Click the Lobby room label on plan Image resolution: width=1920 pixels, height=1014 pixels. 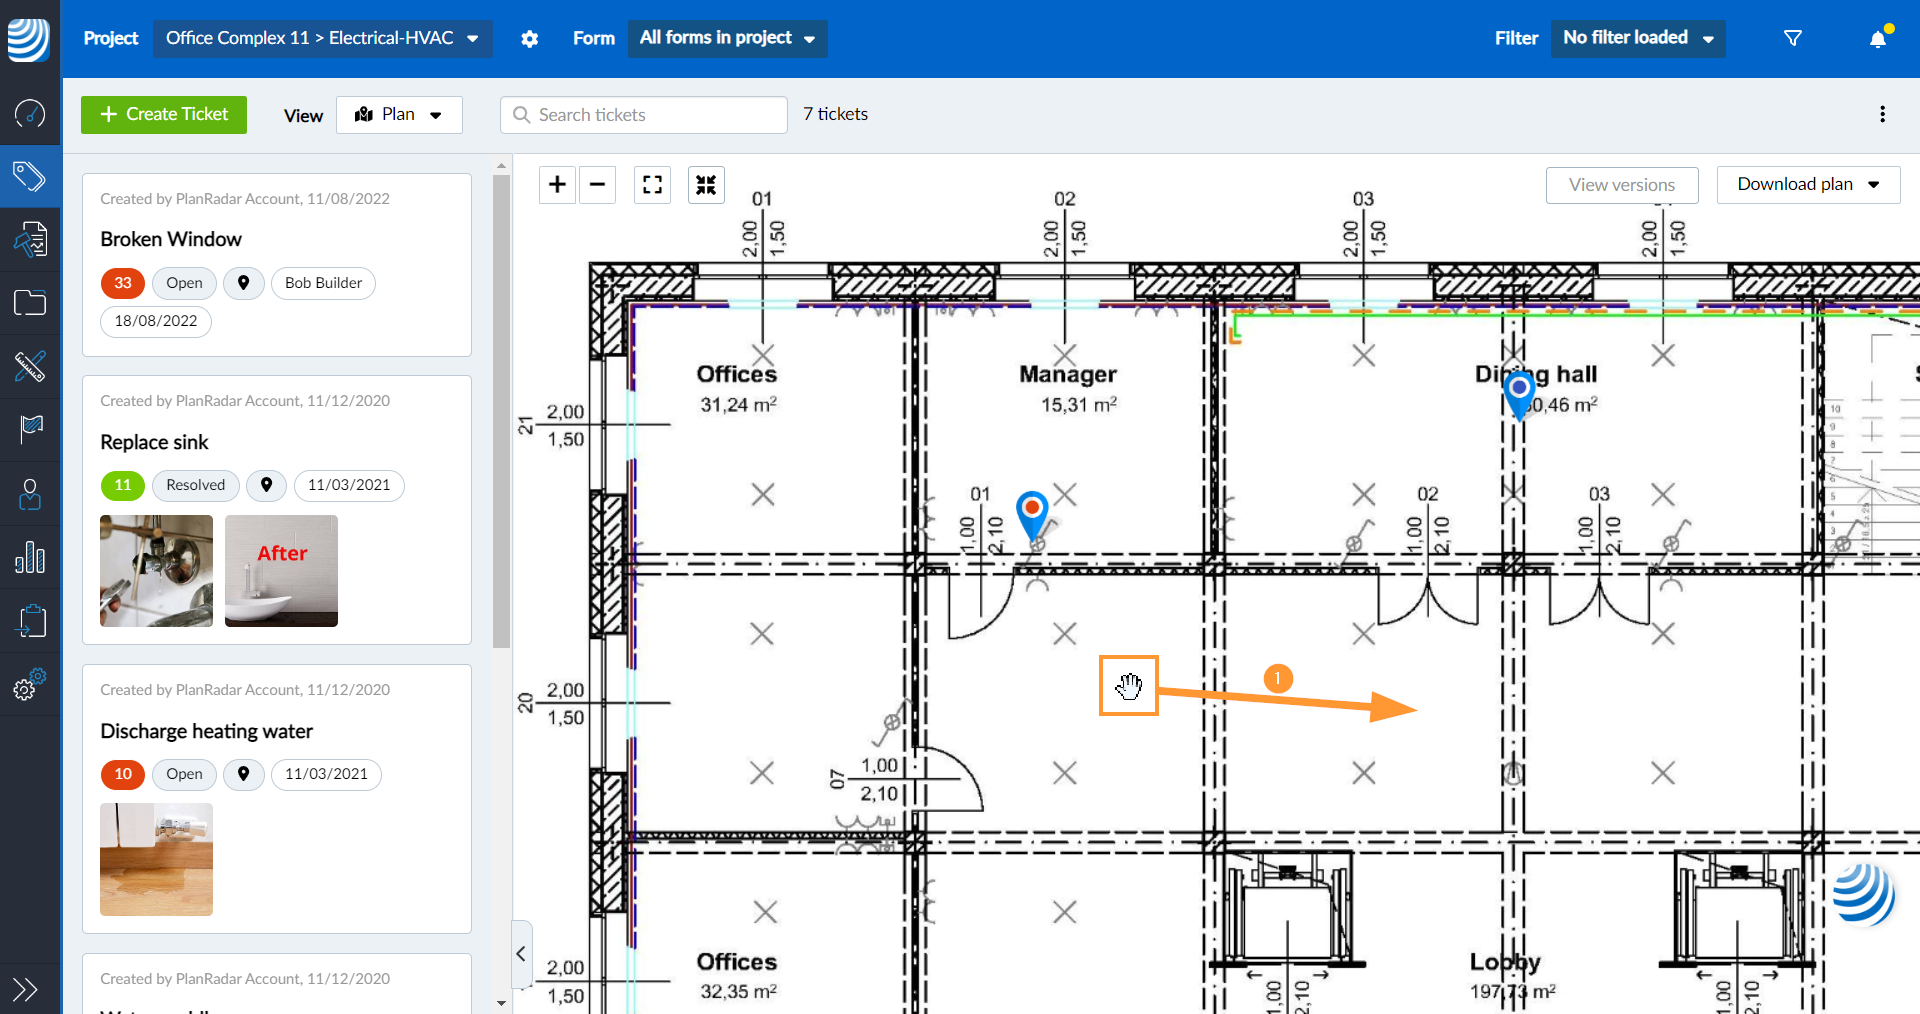[1505, 962]
